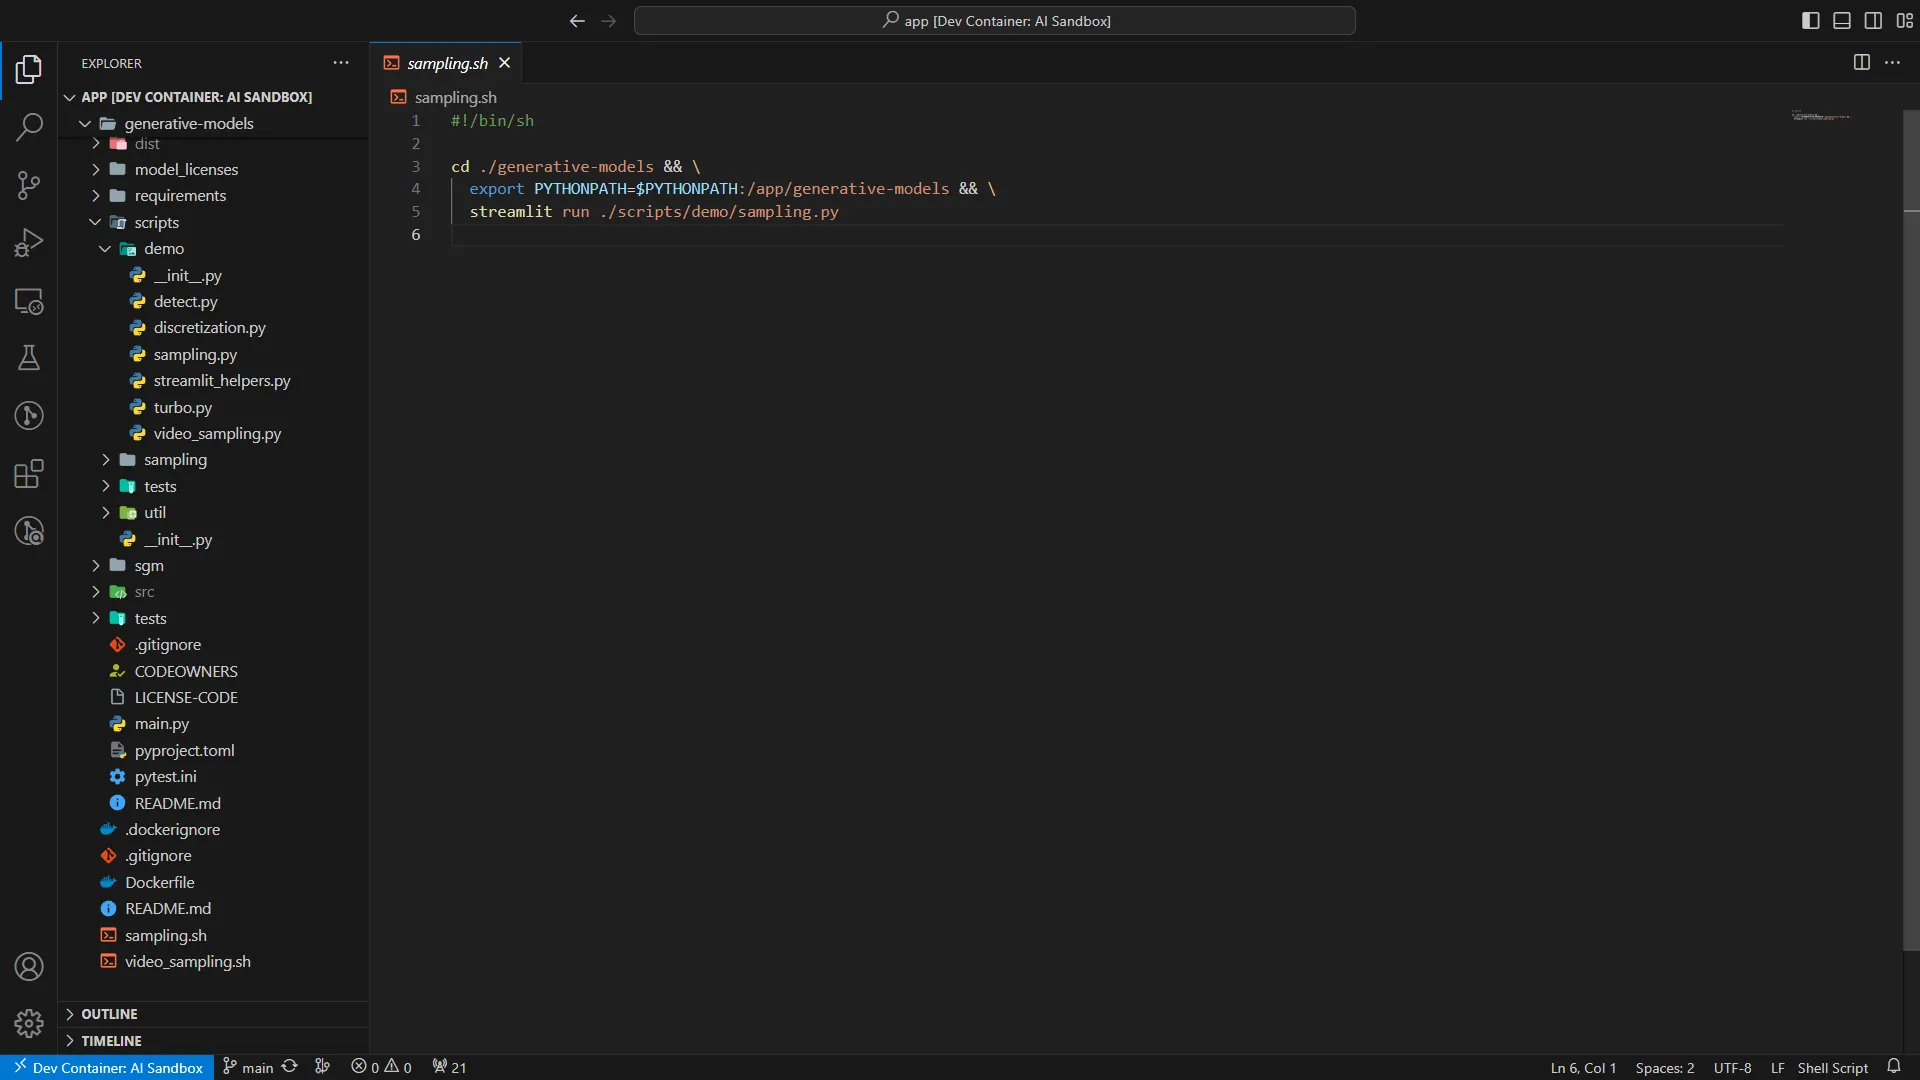Open the Testing beaker icon
This screenshot has height=1080, width=1920.
(x=29, y=359)
